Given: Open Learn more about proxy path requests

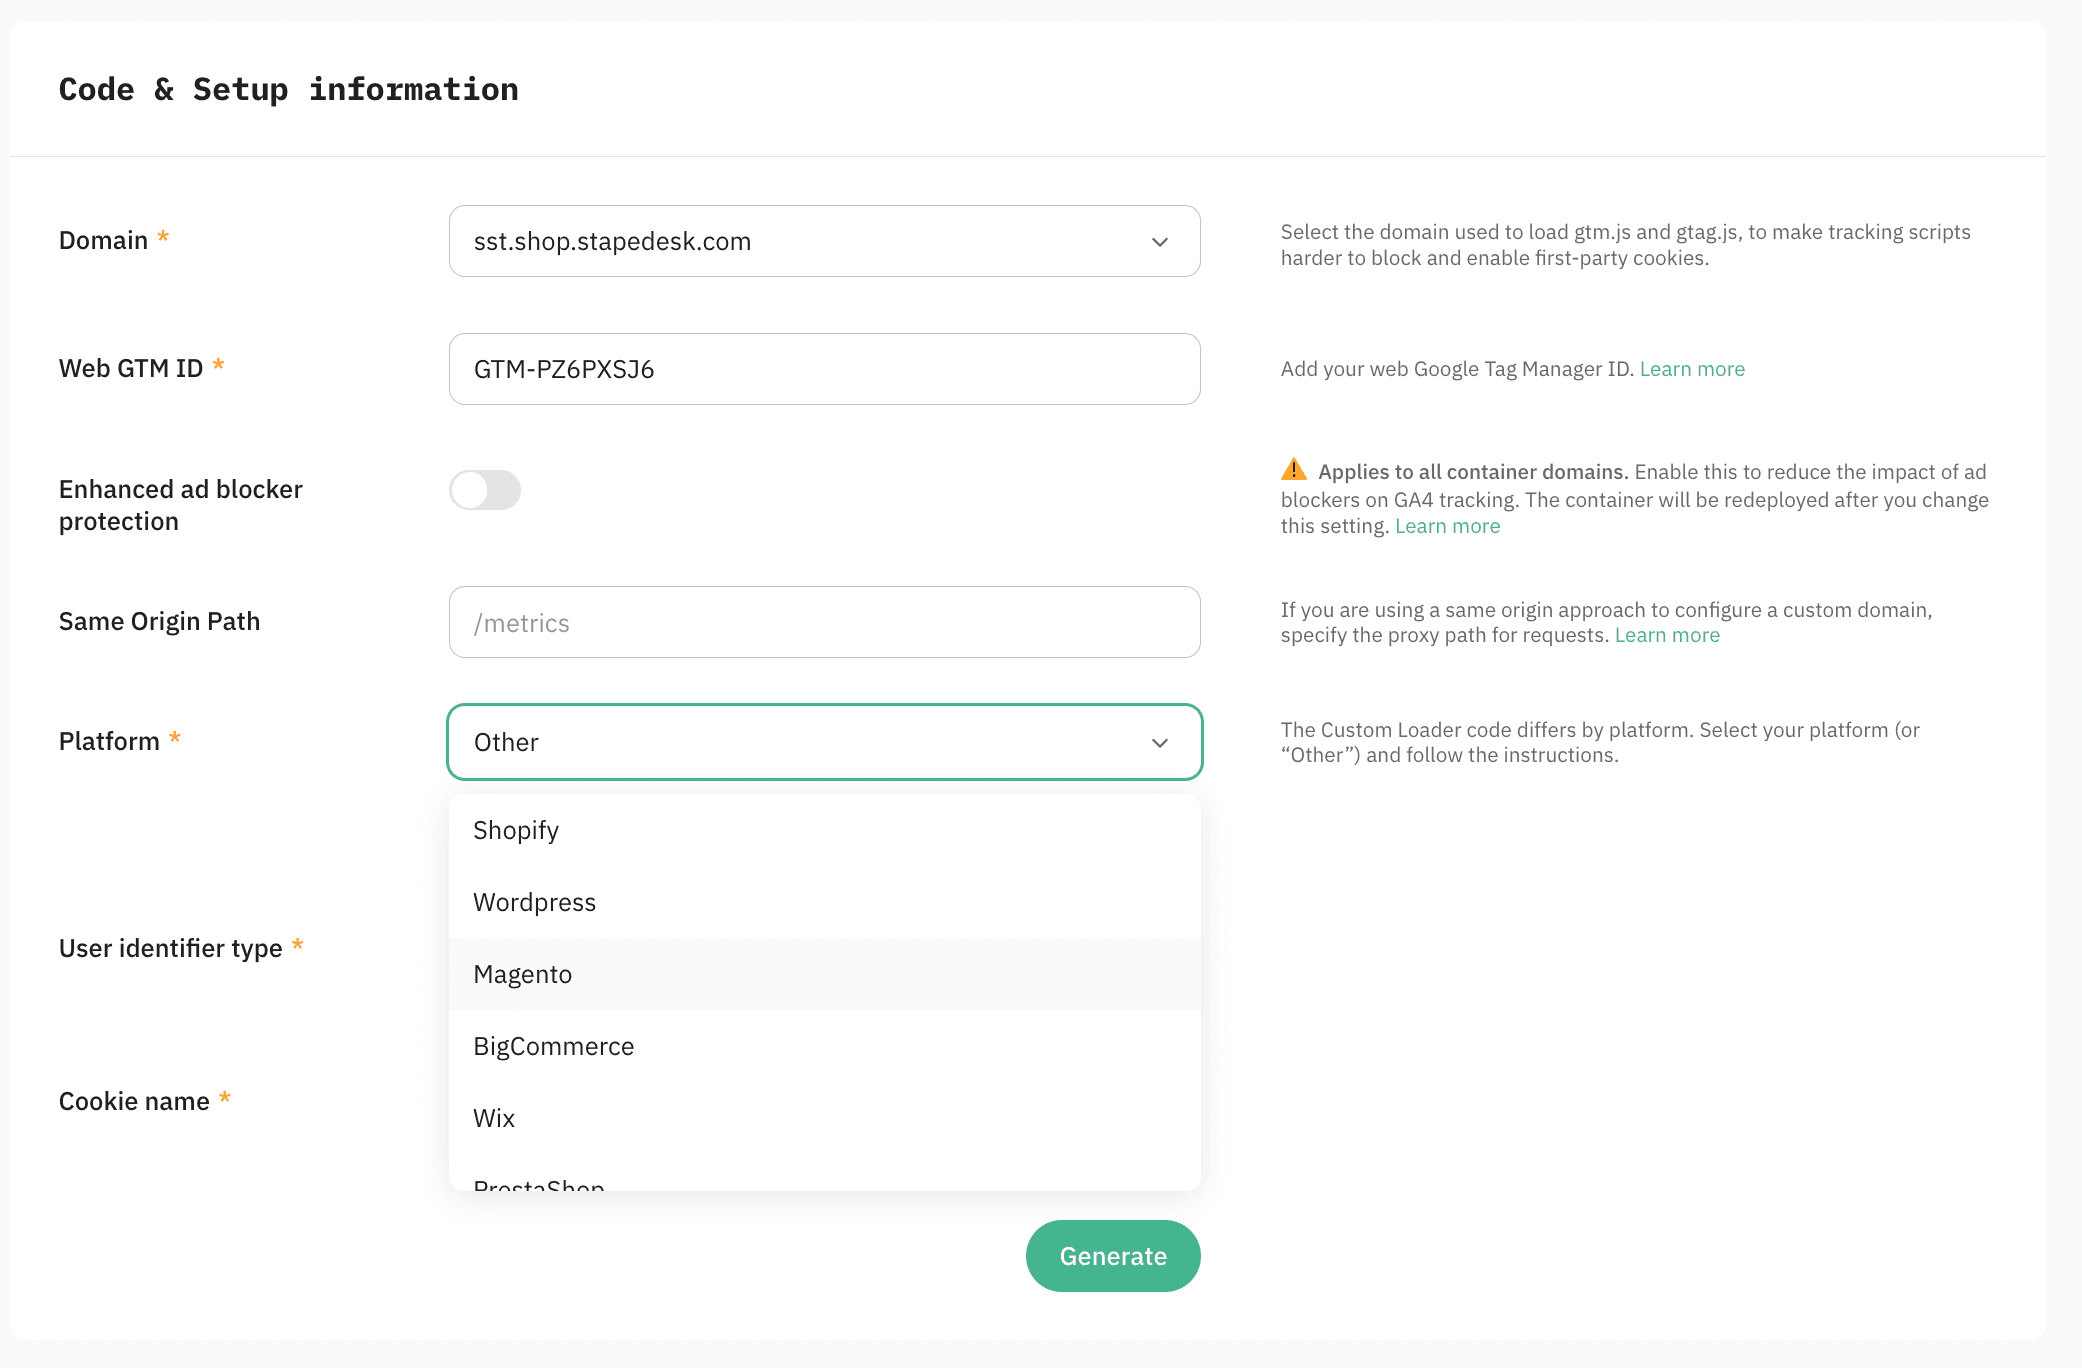Looking at the screenshot, I should 1667,634.
